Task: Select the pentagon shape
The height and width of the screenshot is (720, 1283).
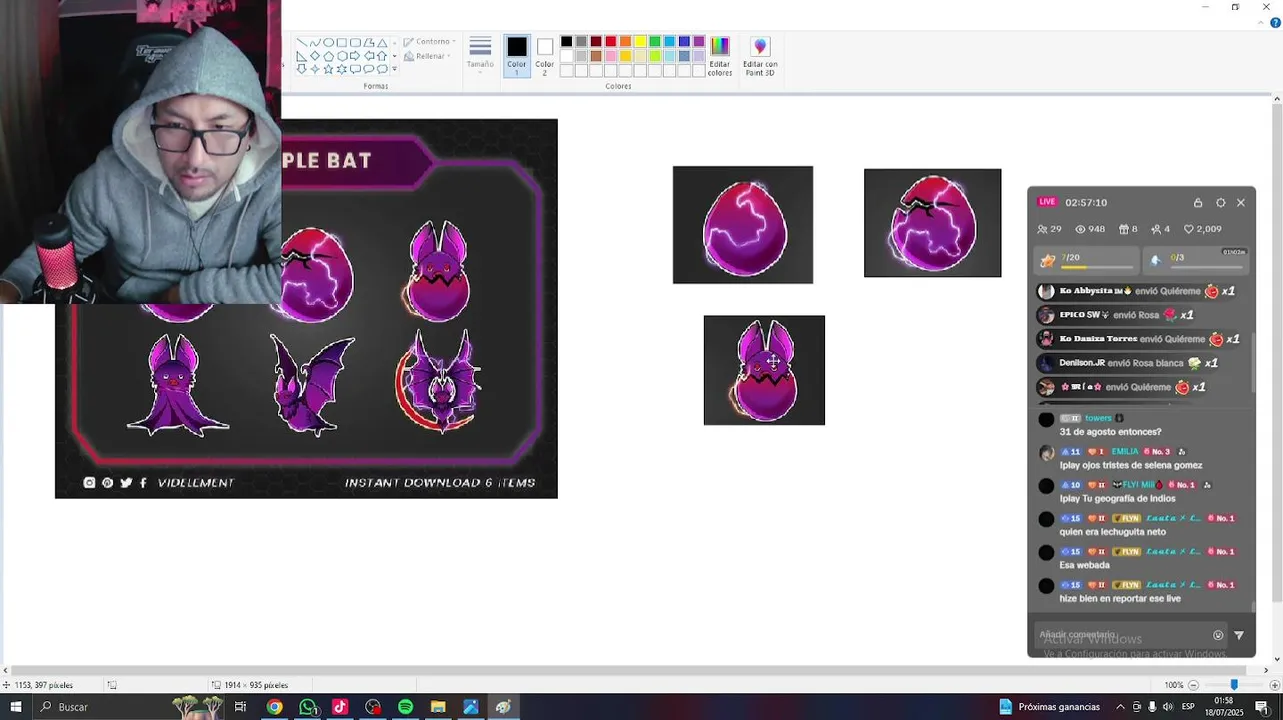Action: point(328,56)
